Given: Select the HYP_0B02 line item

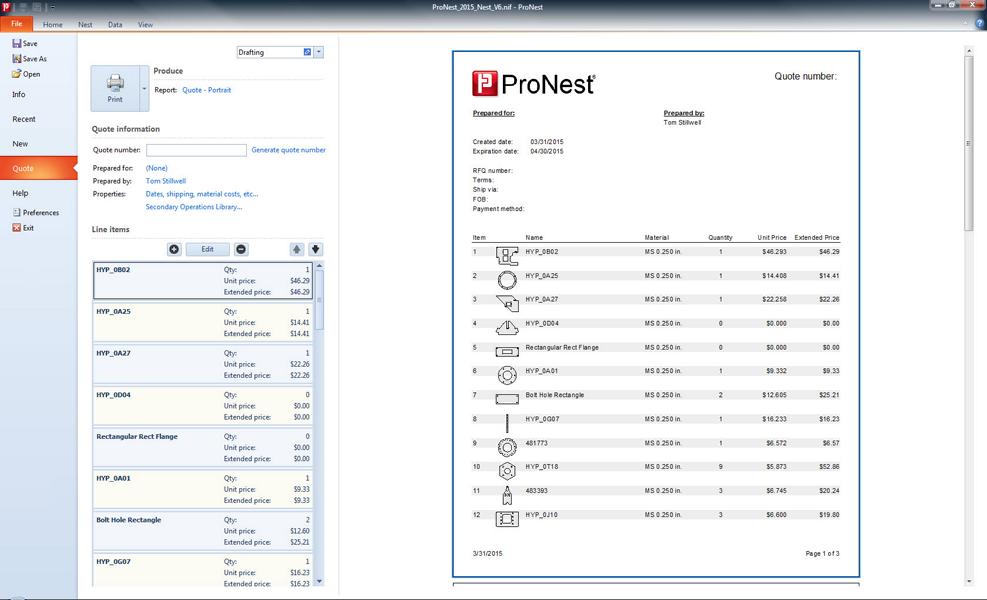Looking at the screenshot, I should (x=203, y=281).
